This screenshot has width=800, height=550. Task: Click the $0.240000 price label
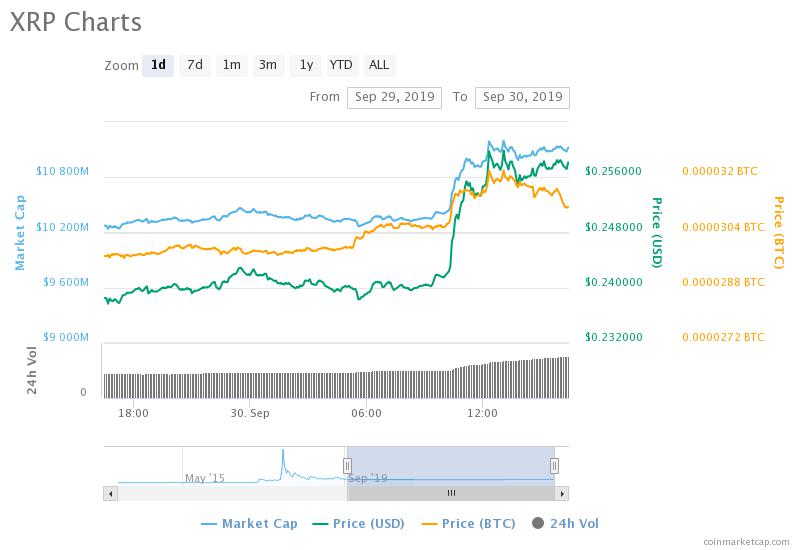pyautogui.click(x=614, y=282)
